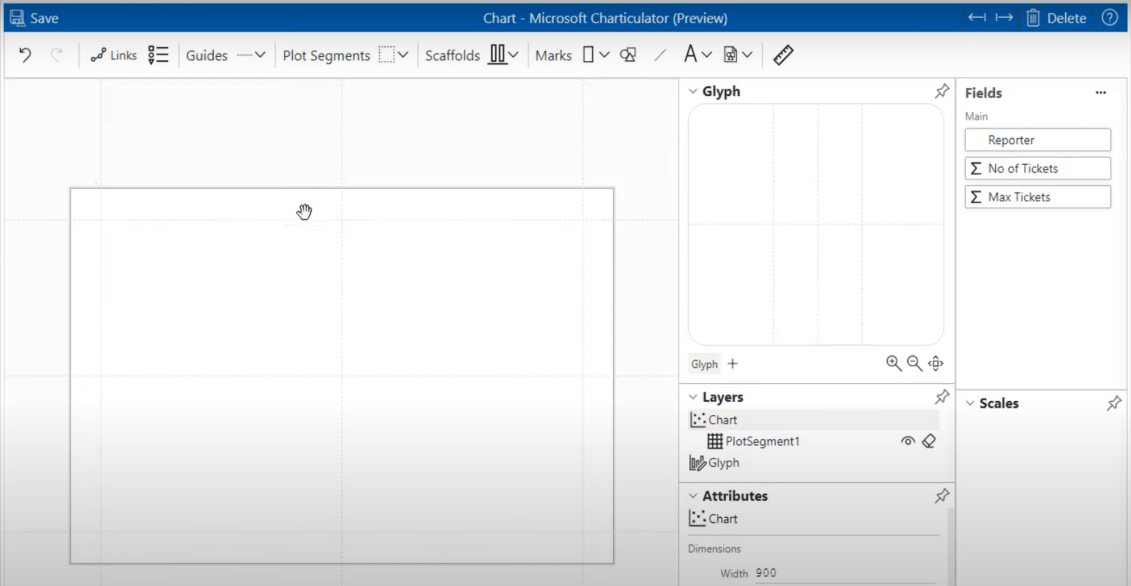Select the Symbol mark tool
Image resolution: width=1131 pixels, height=586 pixels.
[628, 55]
